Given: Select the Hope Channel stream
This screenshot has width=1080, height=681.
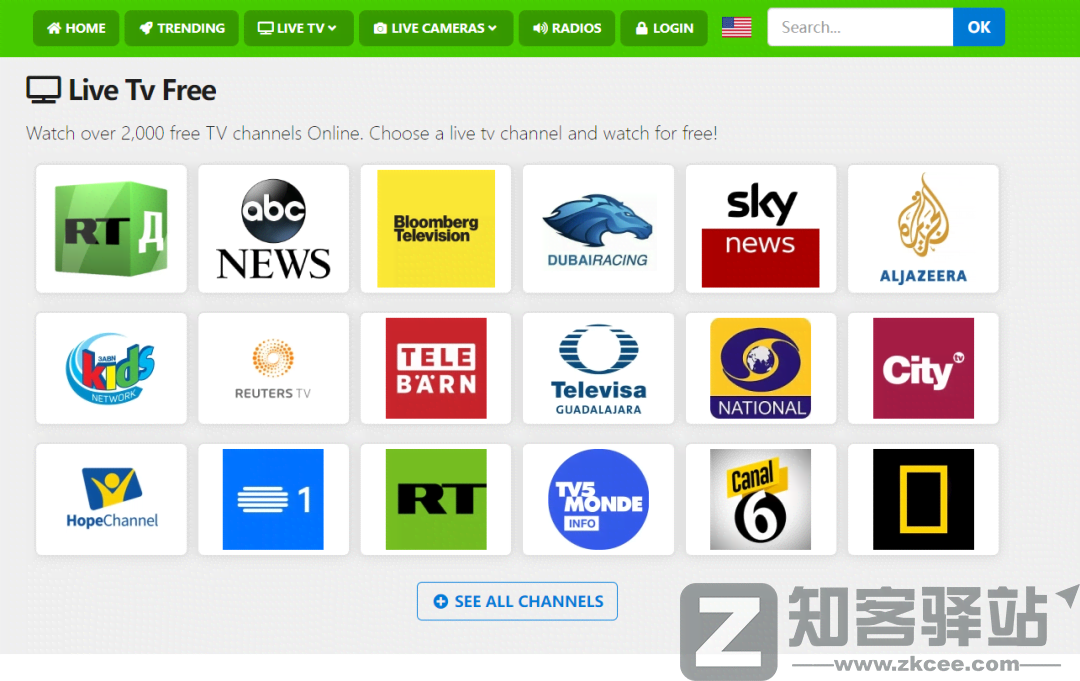Looking at the screenshot, I should (111, 499).
